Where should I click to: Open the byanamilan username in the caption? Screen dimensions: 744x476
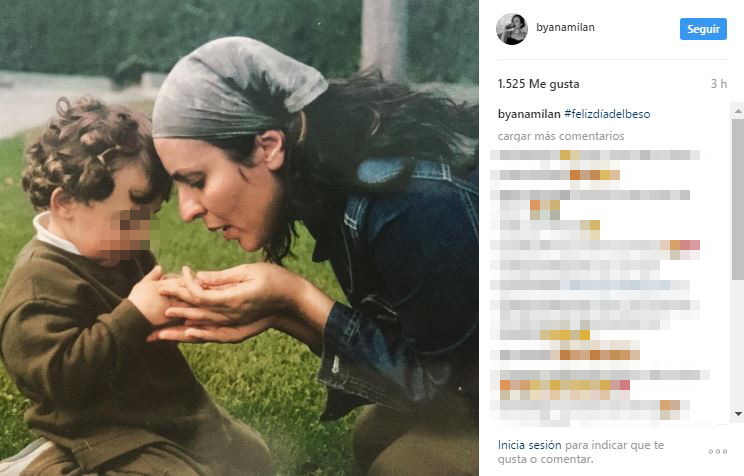(x=529, y=114)
